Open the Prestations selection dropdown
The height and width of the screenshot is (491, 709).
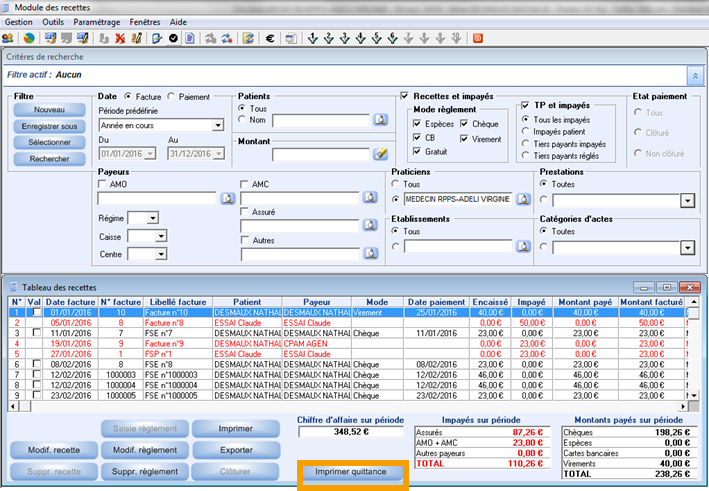coord(686,200)
